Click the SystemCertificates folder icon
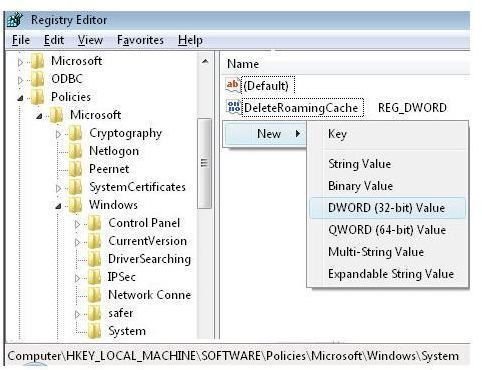The height and width of the screenshot is (370, 482). (x=76, y=187)
